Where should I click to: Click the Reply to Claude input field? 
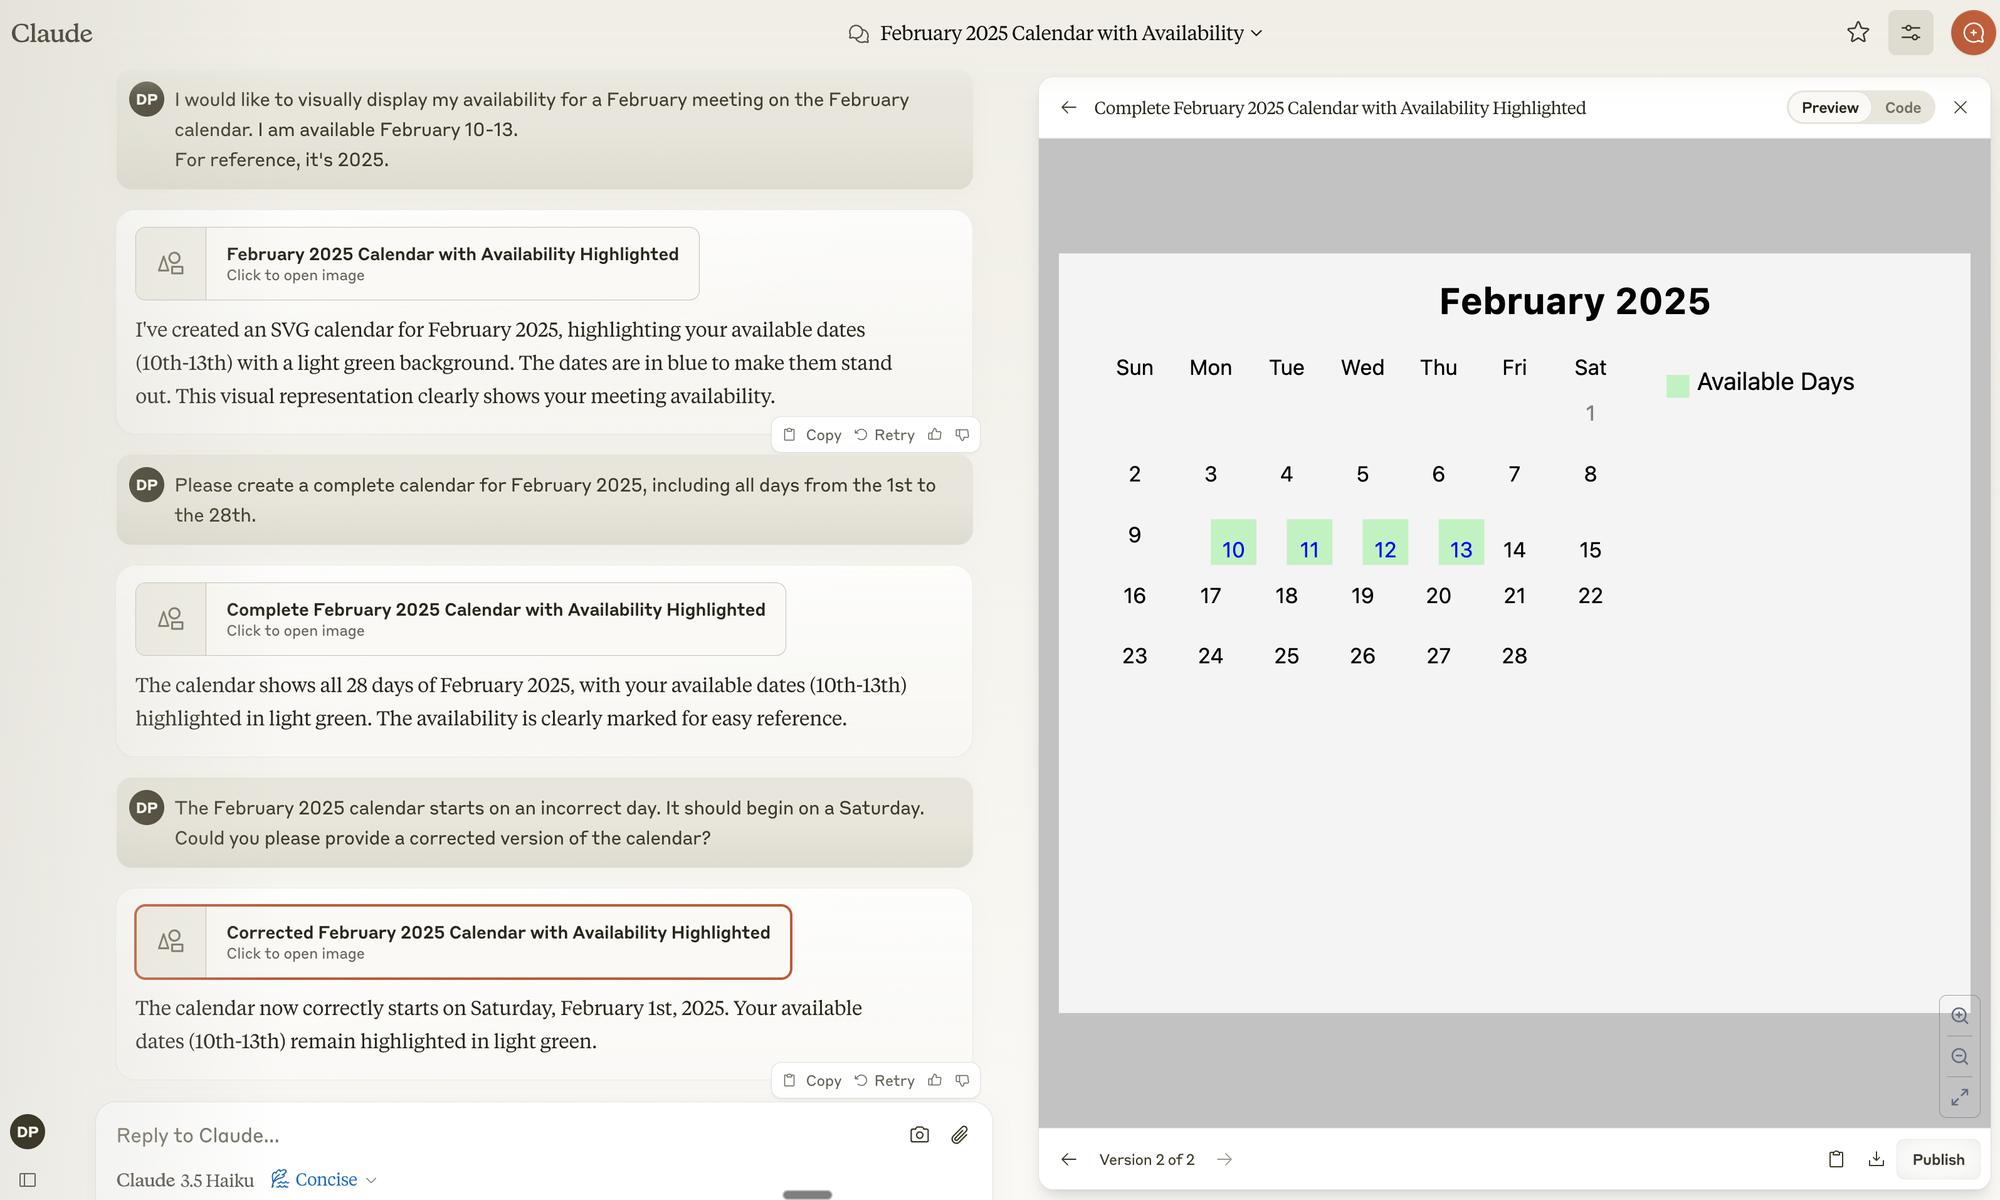500,1135
